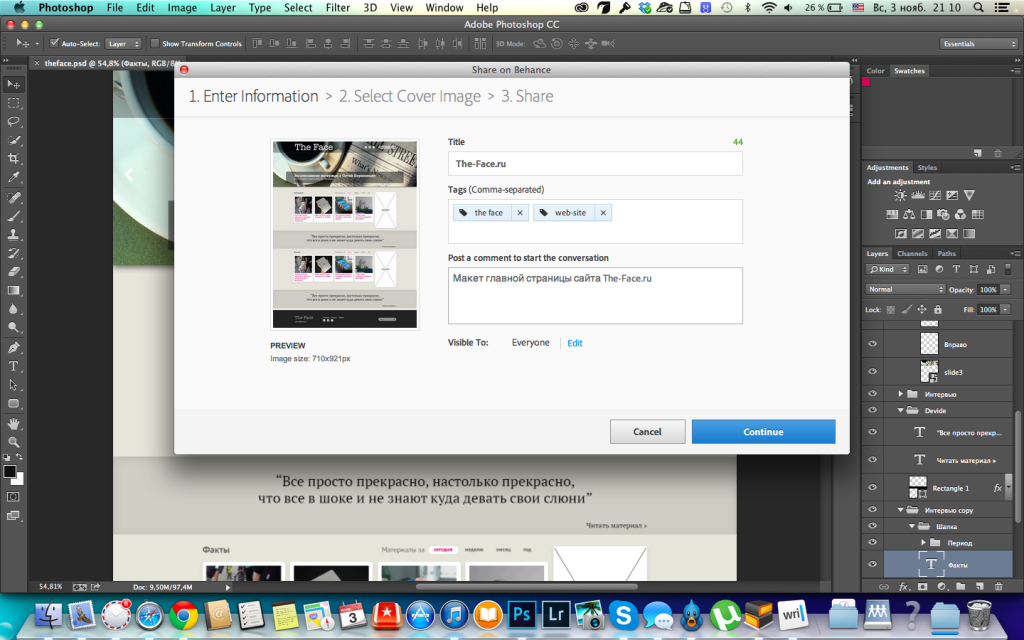Image resolution: width=1024 pixels, height=640 pixels.
Task: Click the Lock all layer icon
Action: point(938,310)
